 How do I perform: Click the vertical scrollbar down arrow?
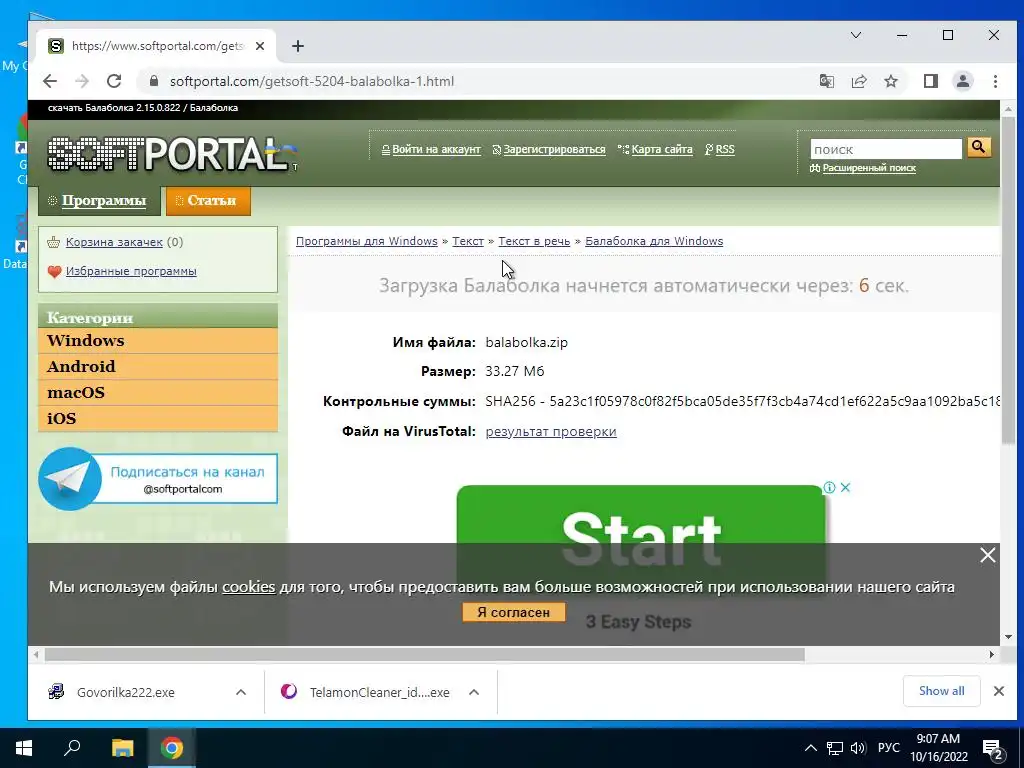point(1008,637)
